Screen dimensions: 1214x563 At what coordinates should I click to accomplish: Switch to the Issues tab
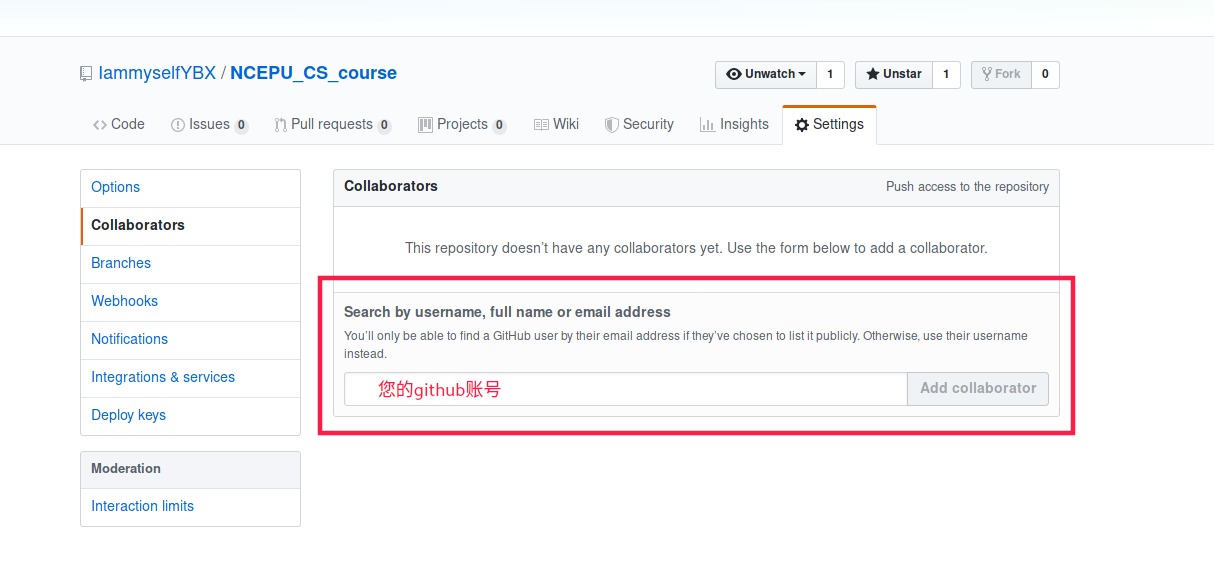coord(209,125)
